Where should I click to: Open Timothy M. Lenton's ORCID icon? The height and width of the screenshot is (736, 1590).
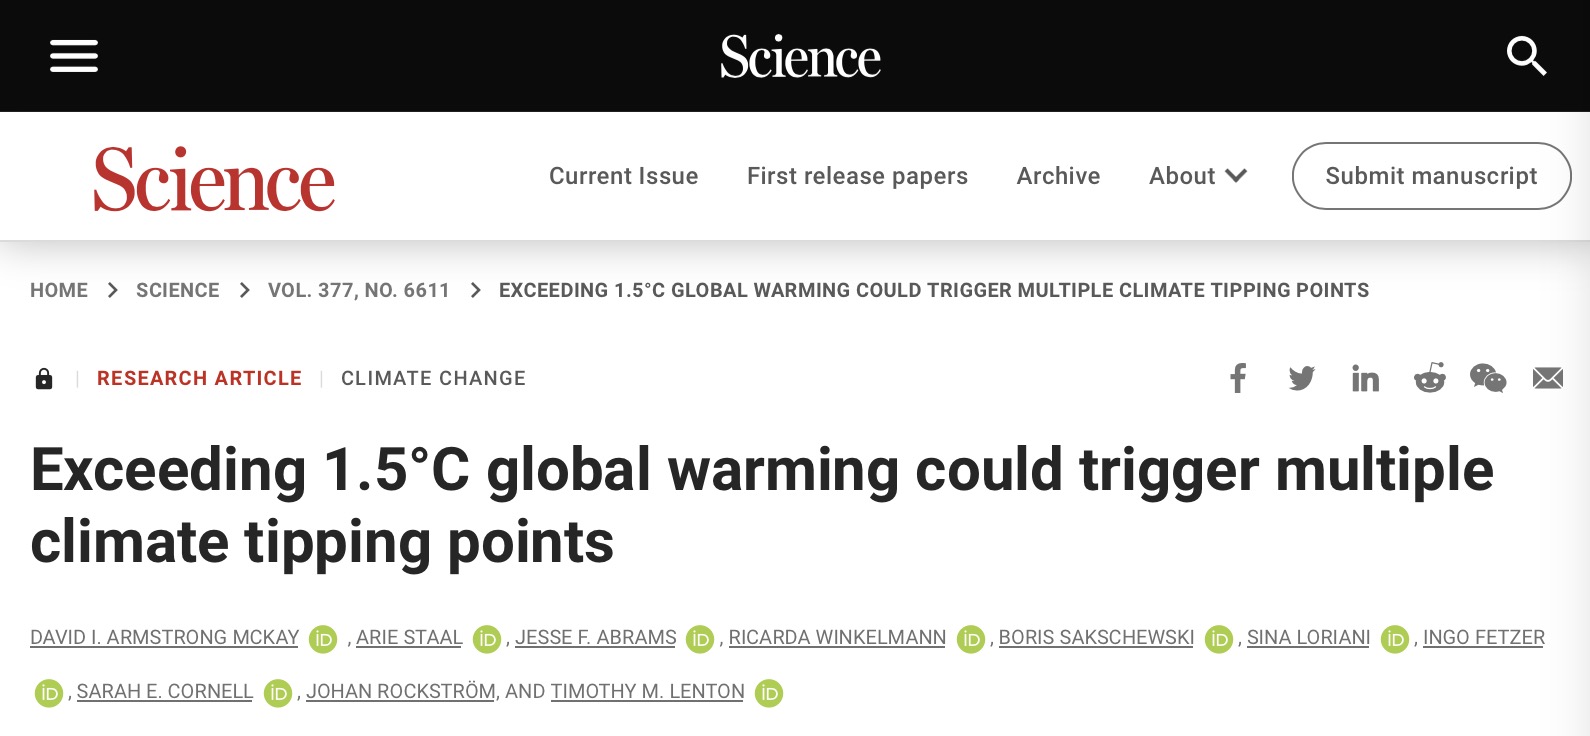tap(769, 693)
